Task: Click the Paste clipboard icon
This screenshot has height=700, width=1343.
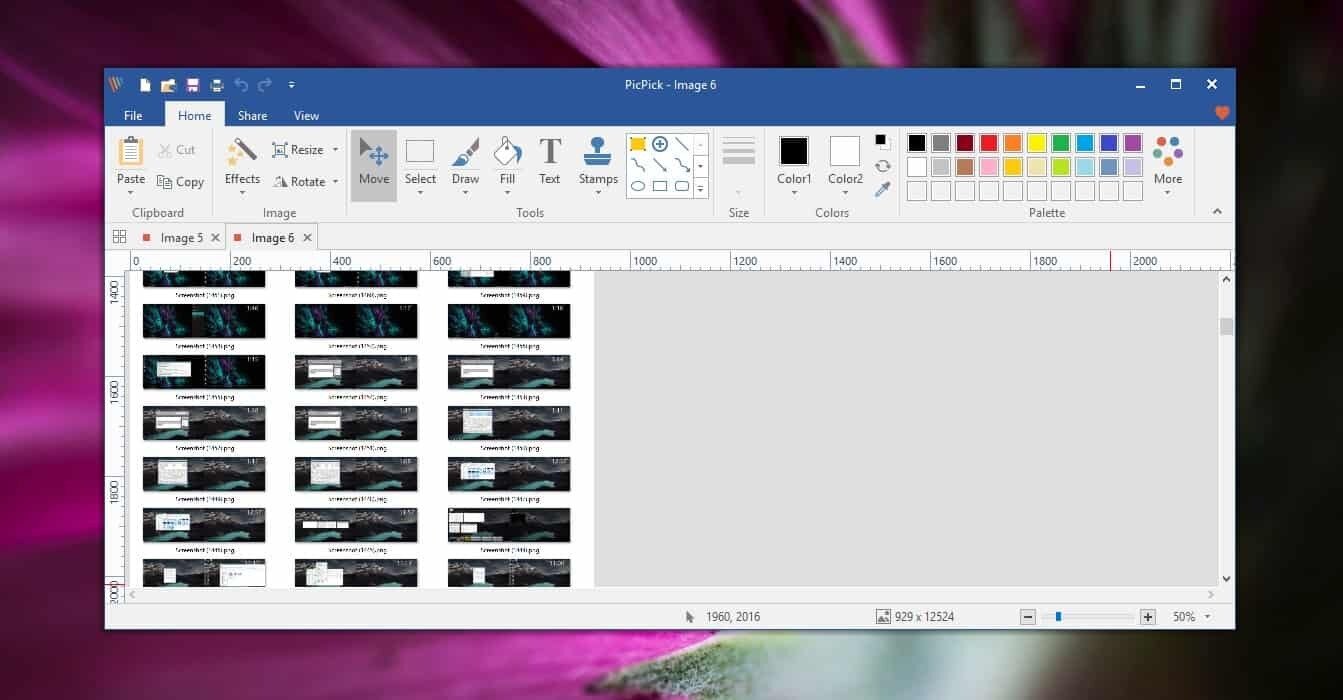Action: click(x=131, y=152)
